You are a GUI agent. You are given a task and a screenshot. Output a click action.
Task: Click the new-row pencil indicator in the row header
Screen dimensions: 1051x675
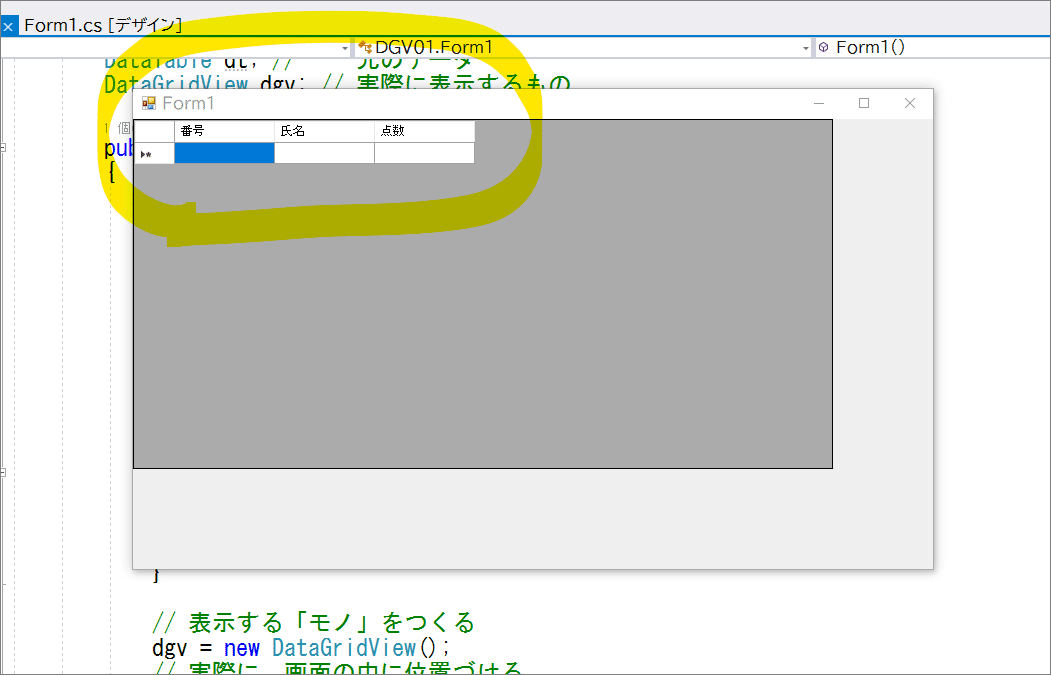pyautogui.click(x=148, y=152)
